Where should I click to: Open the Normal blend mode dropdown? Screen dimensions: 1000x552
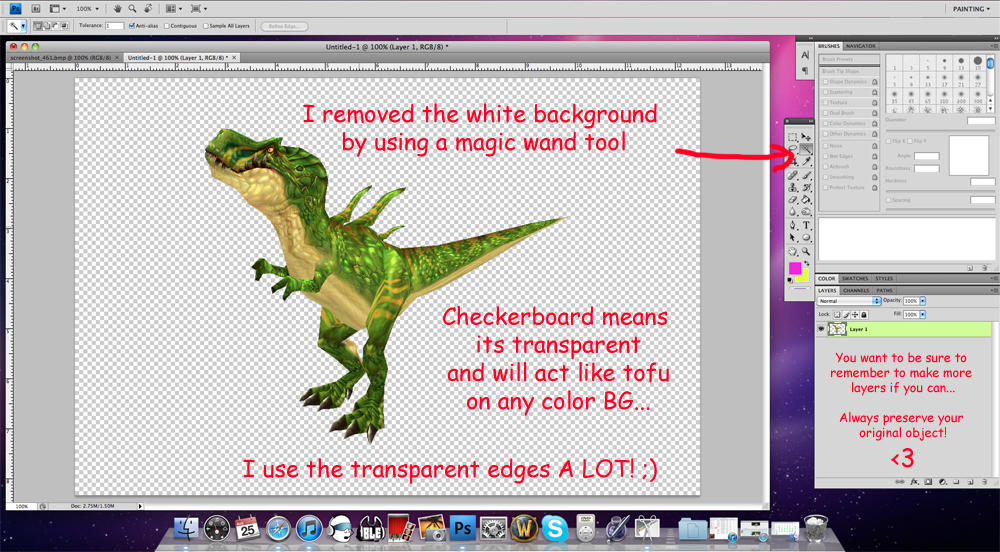point(849,301)
